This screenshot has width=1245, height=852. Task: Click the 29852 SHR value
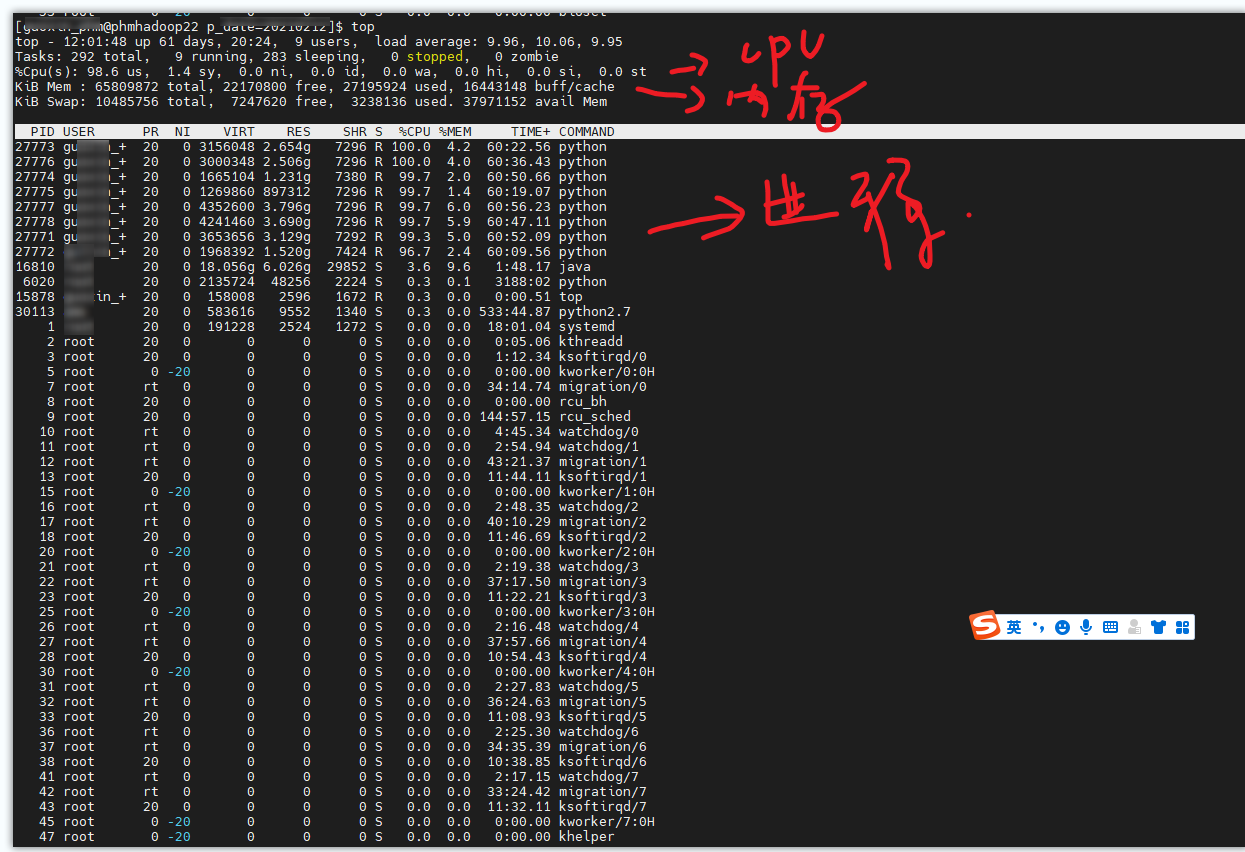point(347,267)
